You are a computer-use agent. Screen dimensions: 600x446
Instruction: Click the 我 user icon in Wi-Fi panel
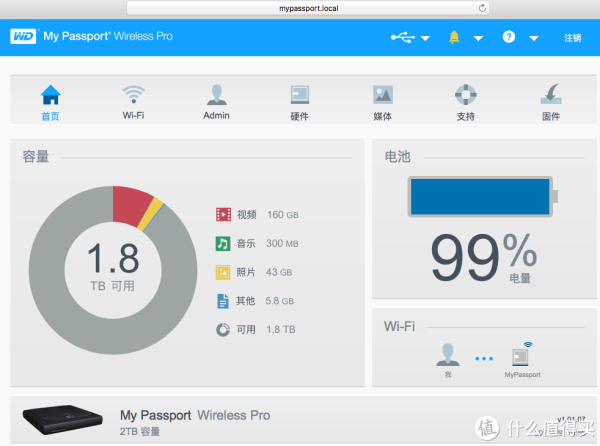[x=447, y=355]
